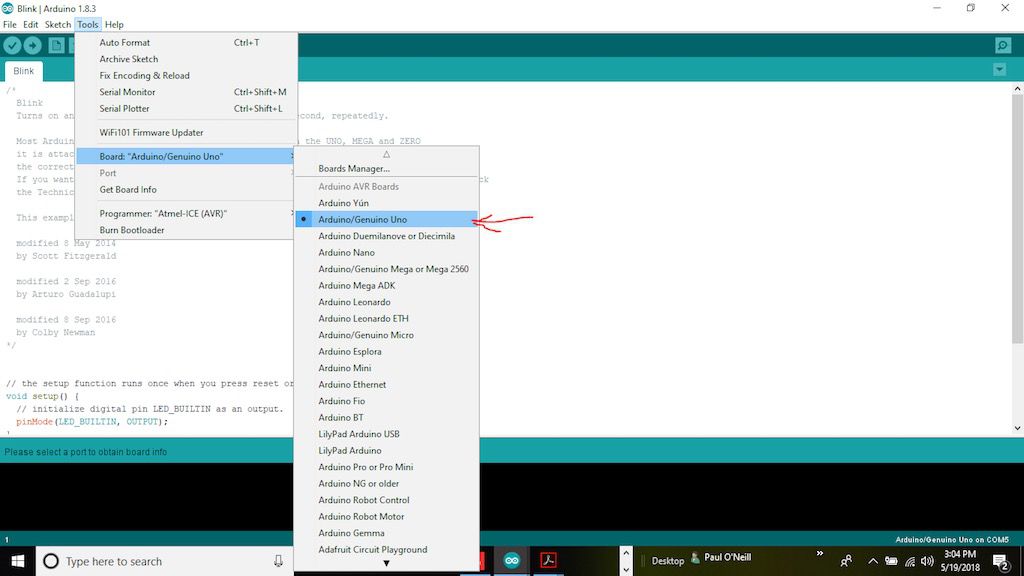This screenshot has height=576, width=1024.
Task: Choose Archive Sketch
Action: point(186,59)
